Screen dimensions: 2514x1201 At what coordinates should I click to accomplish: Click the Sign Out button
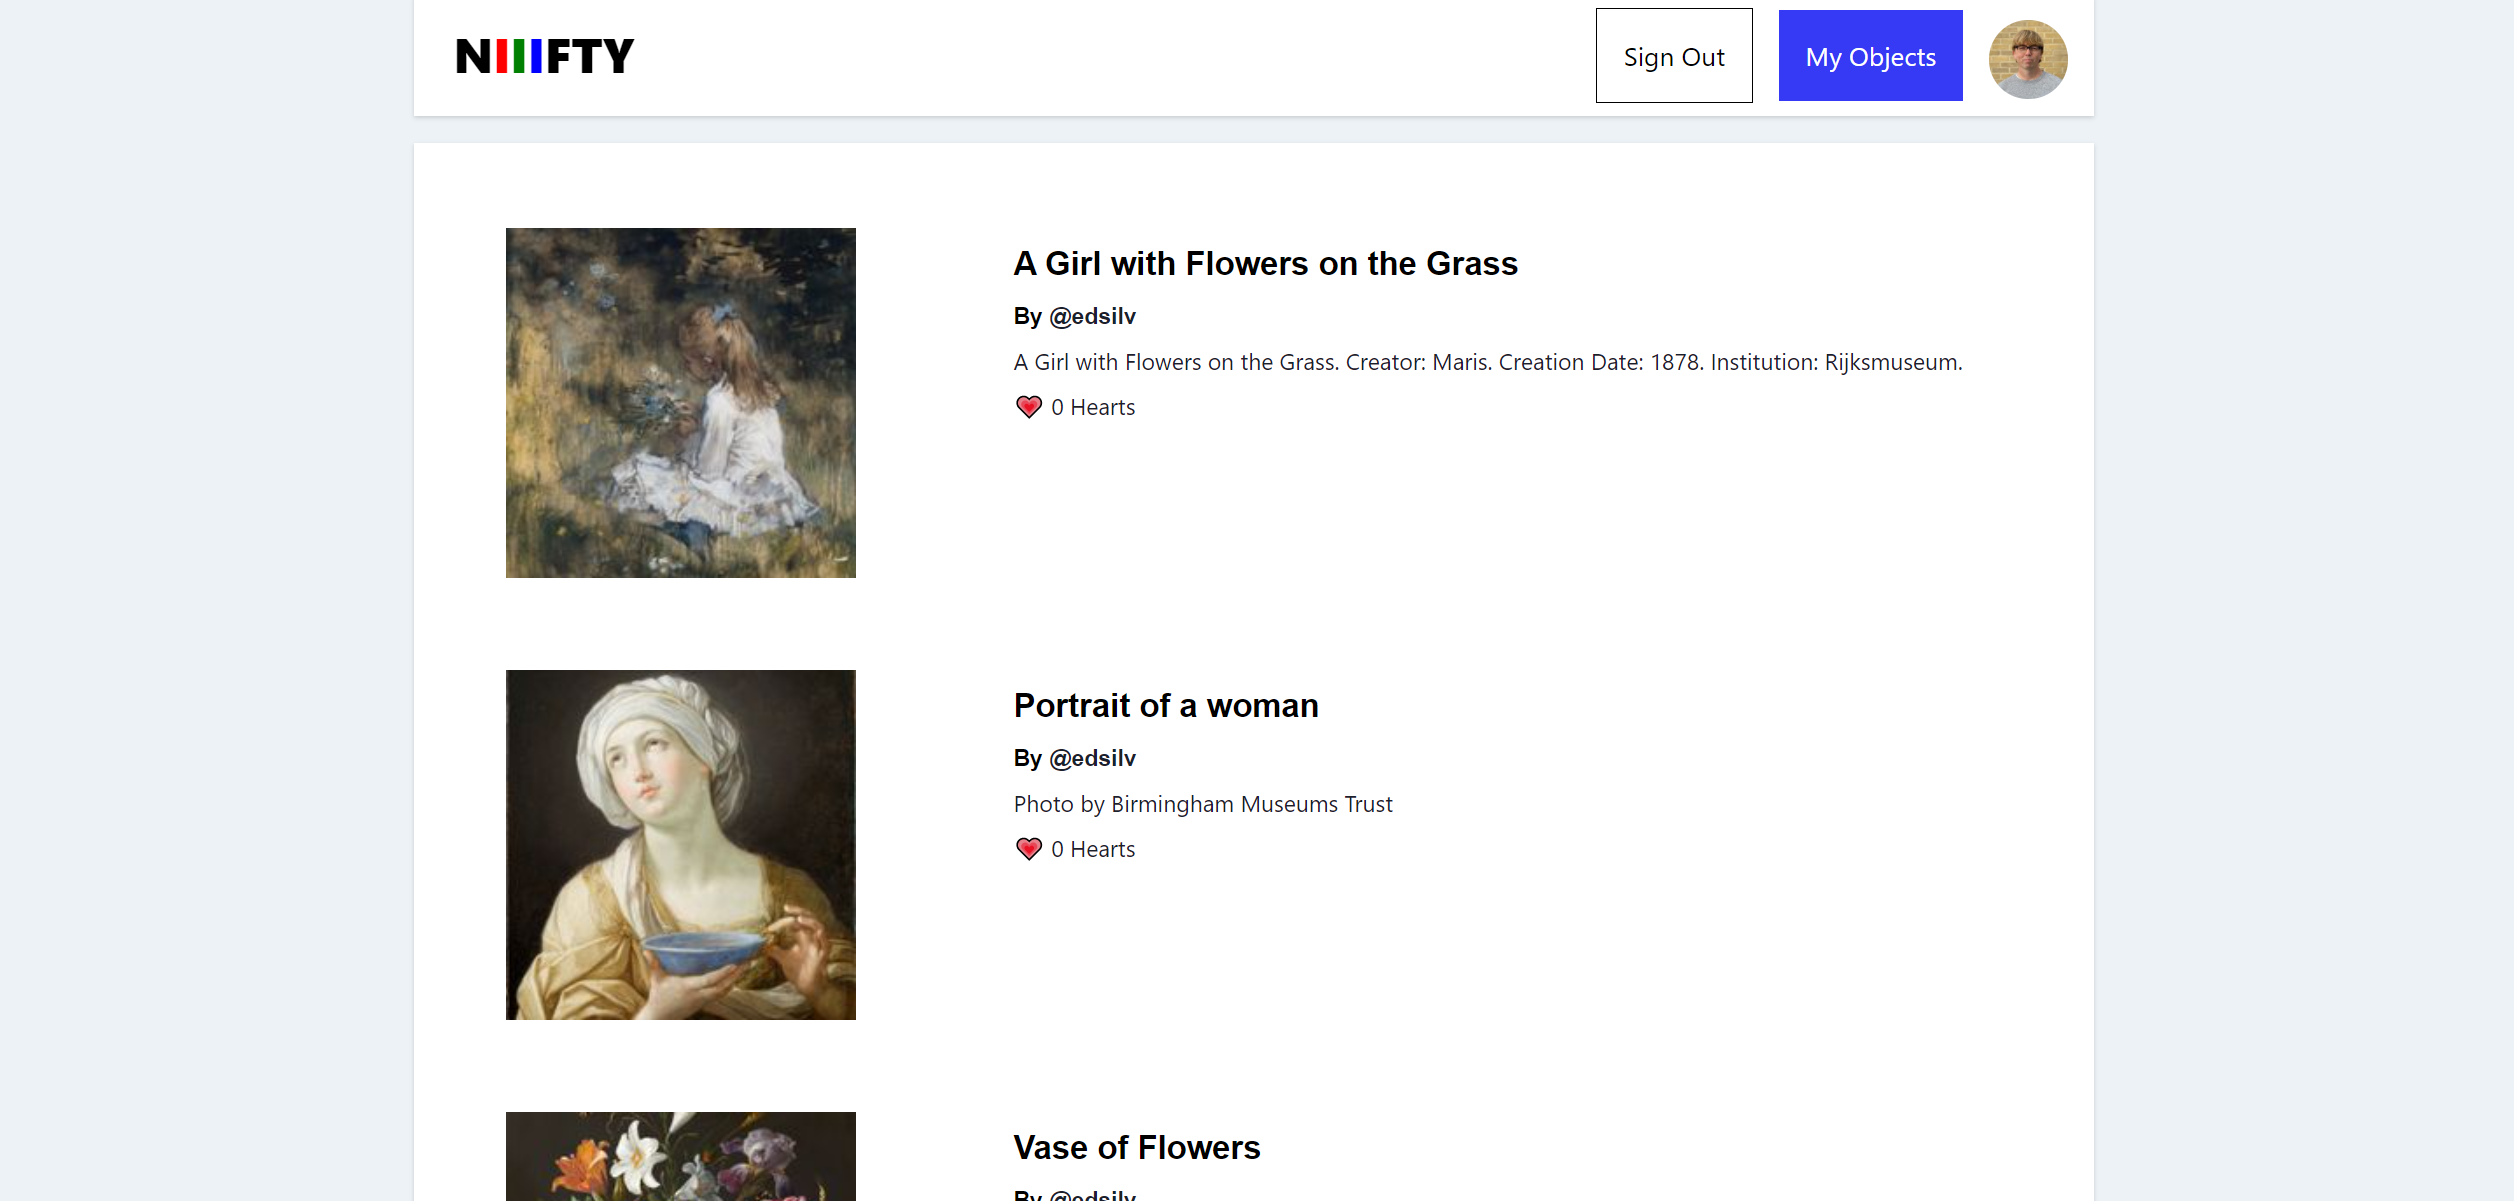point(1674,56)
